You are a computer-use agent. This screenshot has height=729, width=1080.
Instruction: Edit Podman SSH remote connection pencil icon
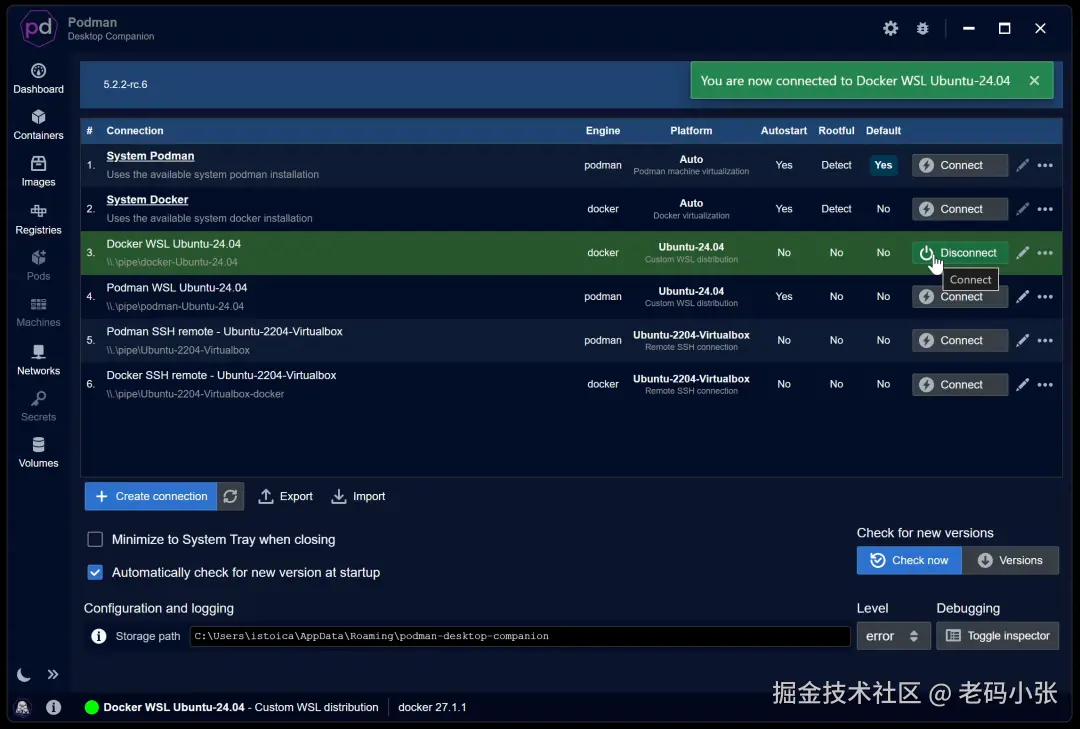[x=1022, y=340]
